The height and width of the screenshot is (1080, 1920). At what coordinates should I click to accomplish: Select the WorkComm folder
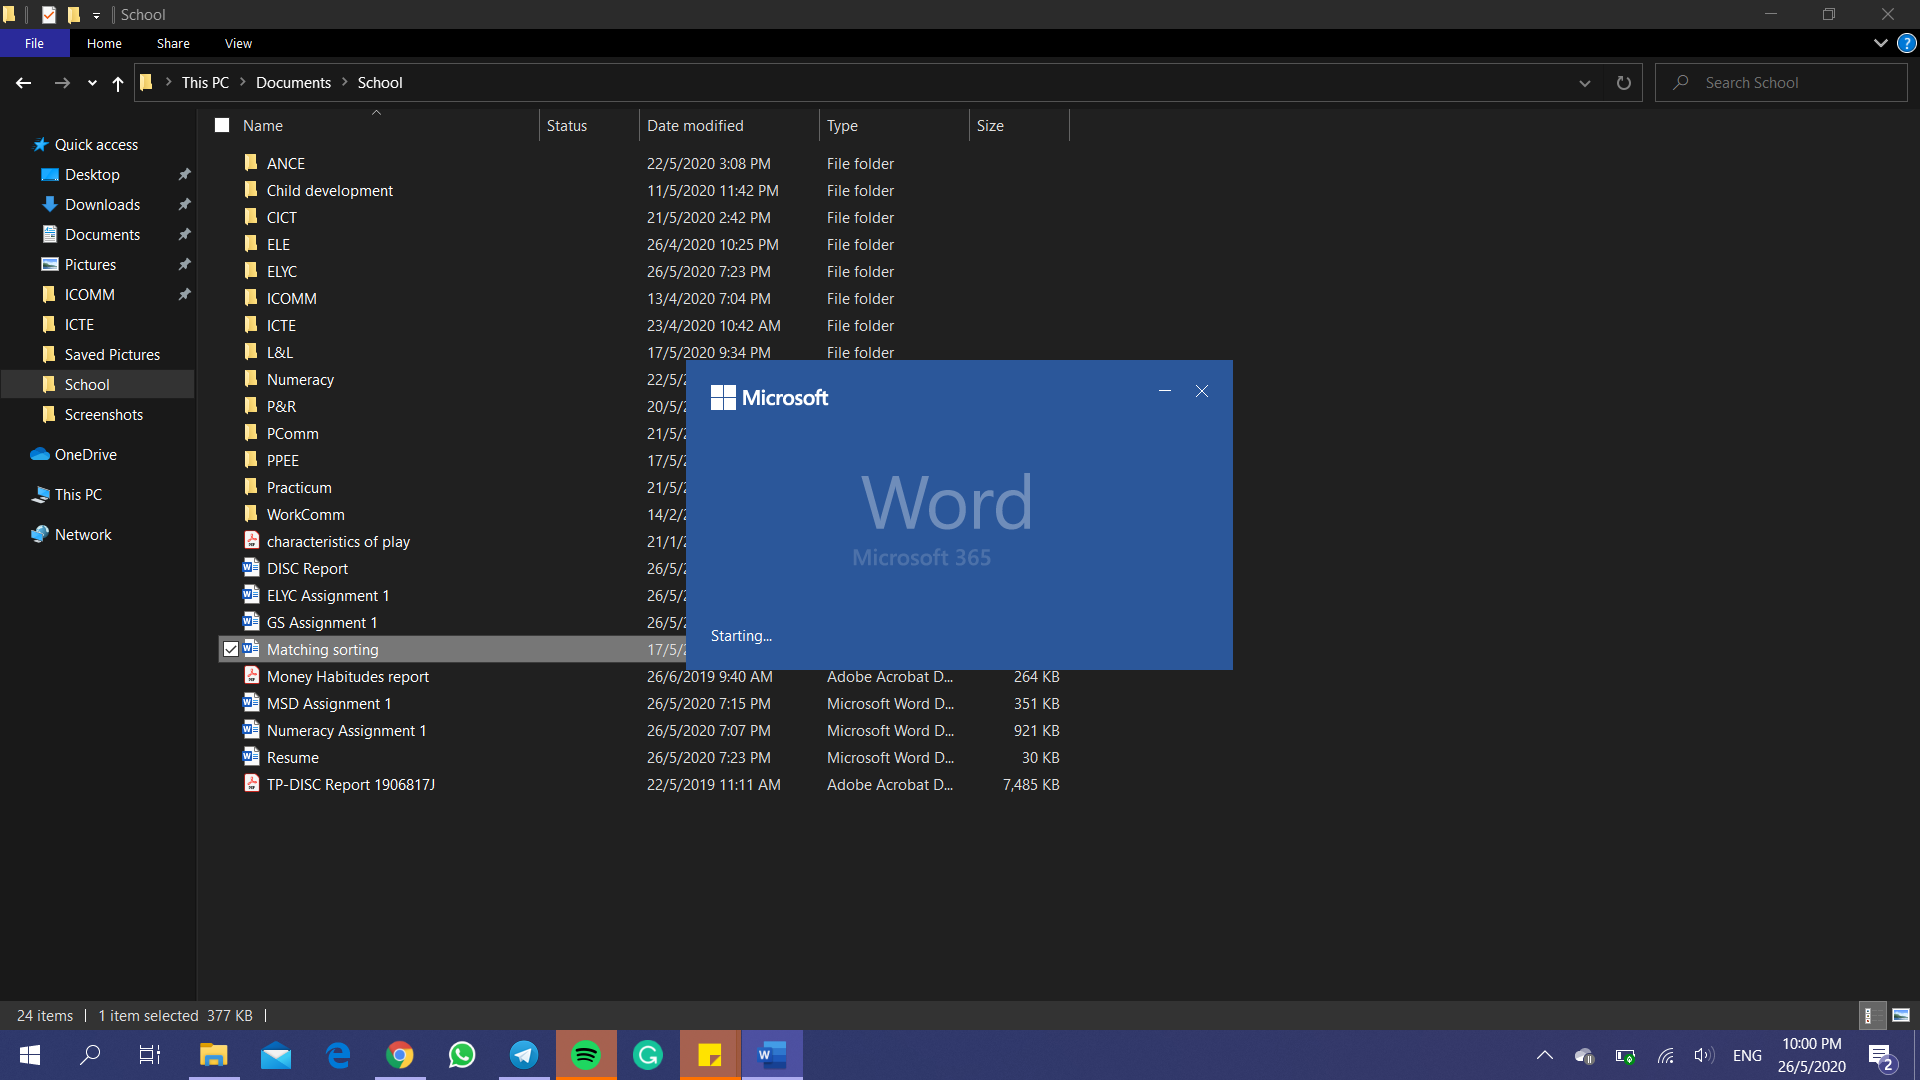click(305, 515)
